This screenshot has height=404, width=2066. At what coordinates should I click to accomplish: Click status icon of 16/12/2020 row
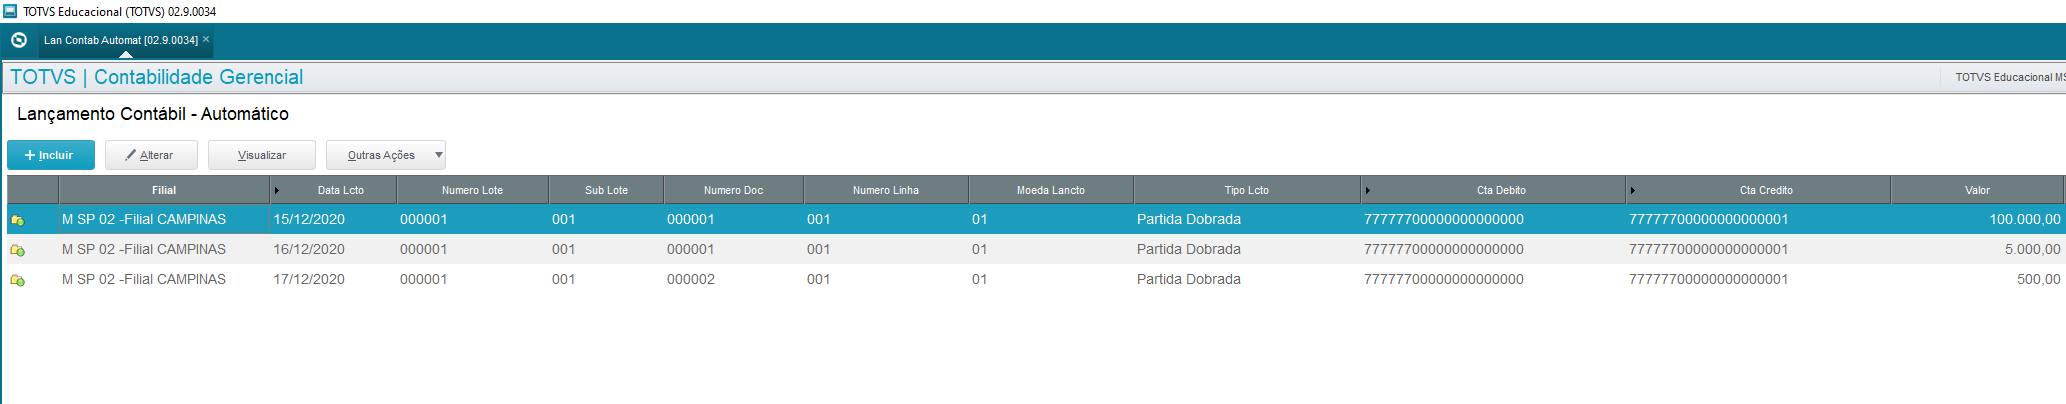(x=17, y=250)
